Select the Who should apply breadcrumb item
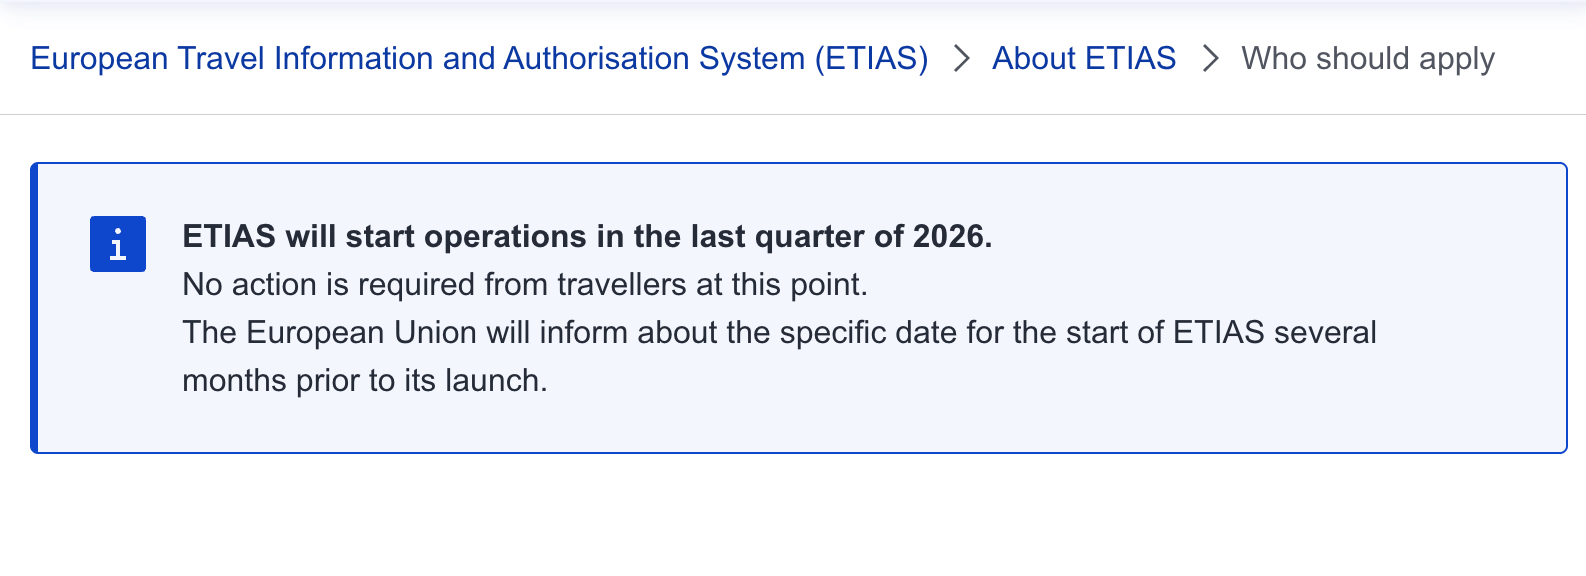This screenshot has width=1586, height=576. pos(1367,59)
